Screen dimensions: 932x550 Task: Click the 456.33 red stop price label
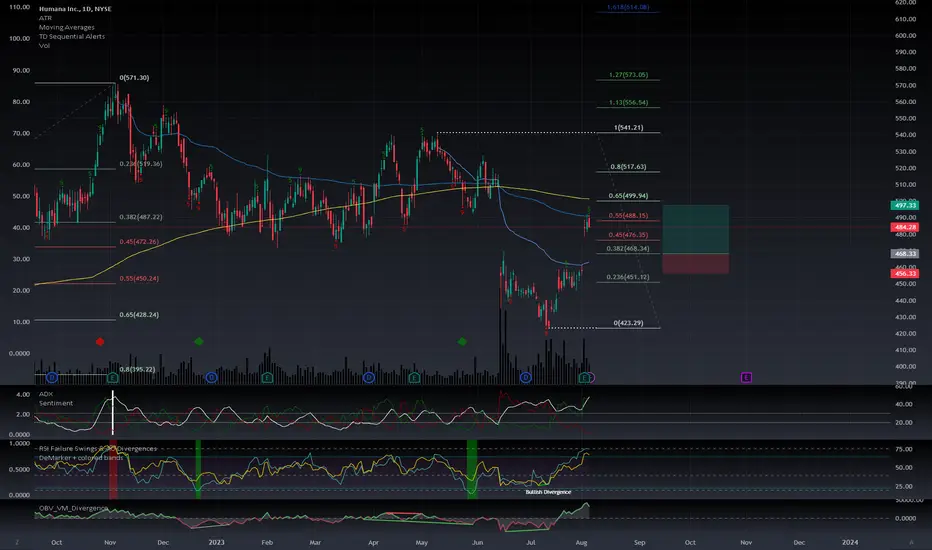(905, 274)
